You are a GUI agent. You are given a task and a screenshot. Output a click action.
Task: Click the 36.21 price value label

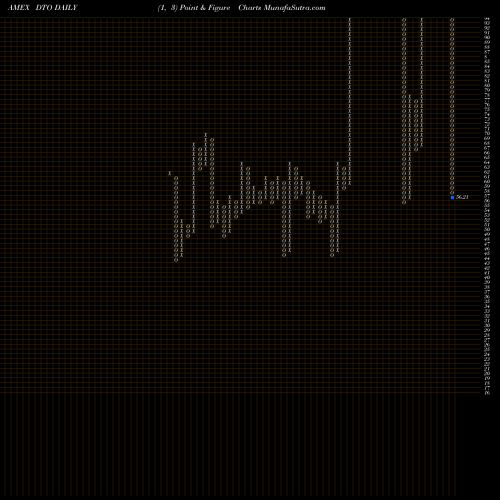tap(462, 197)
